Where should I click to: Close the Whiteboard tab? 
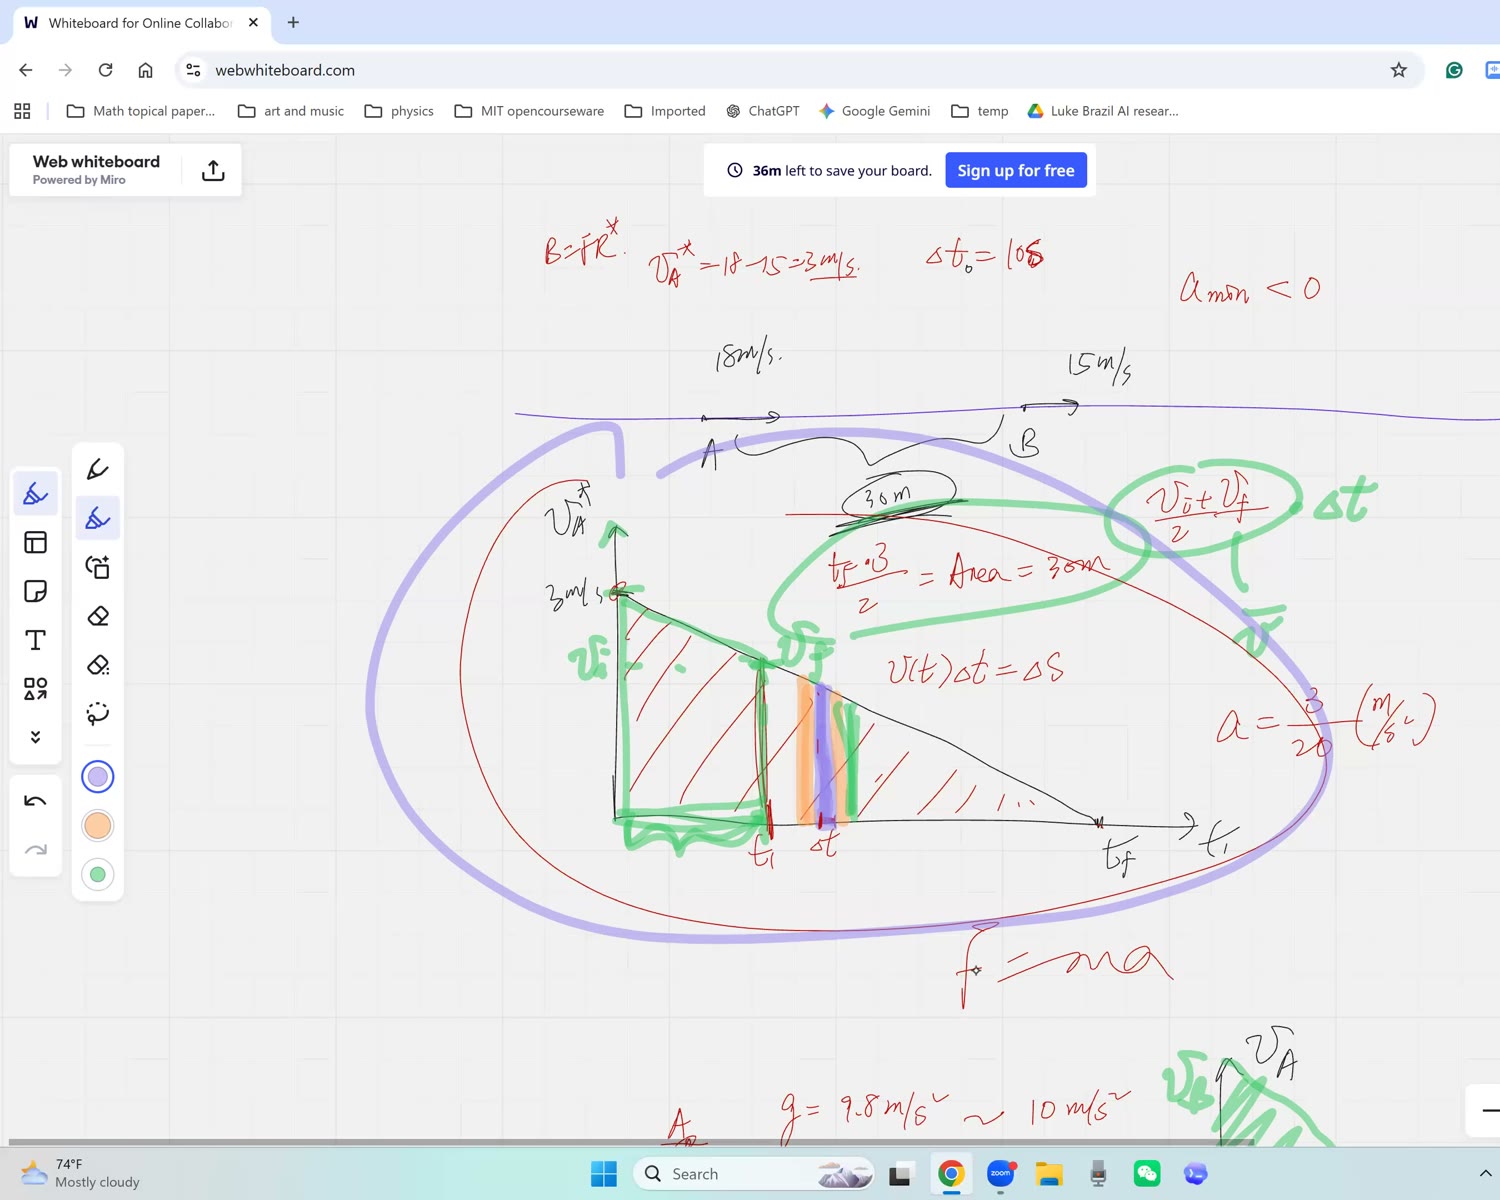253,22
